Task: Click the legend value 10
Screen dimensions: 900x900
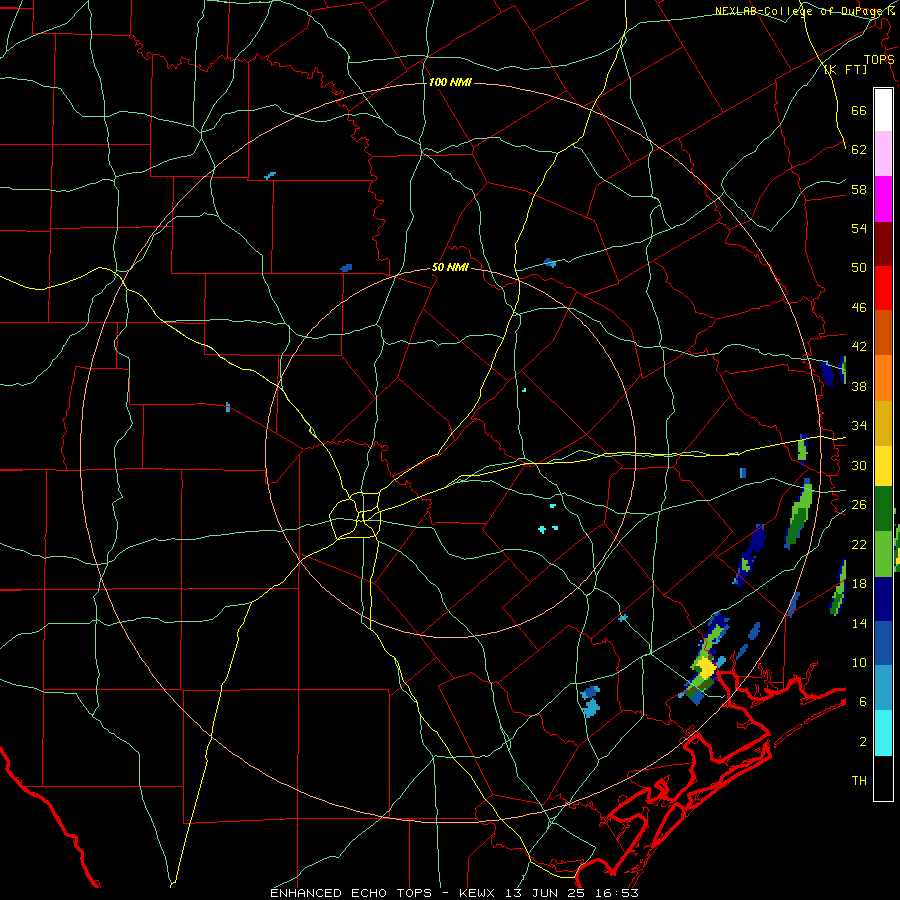Action: pyautogui.click(x=859, y=663)
